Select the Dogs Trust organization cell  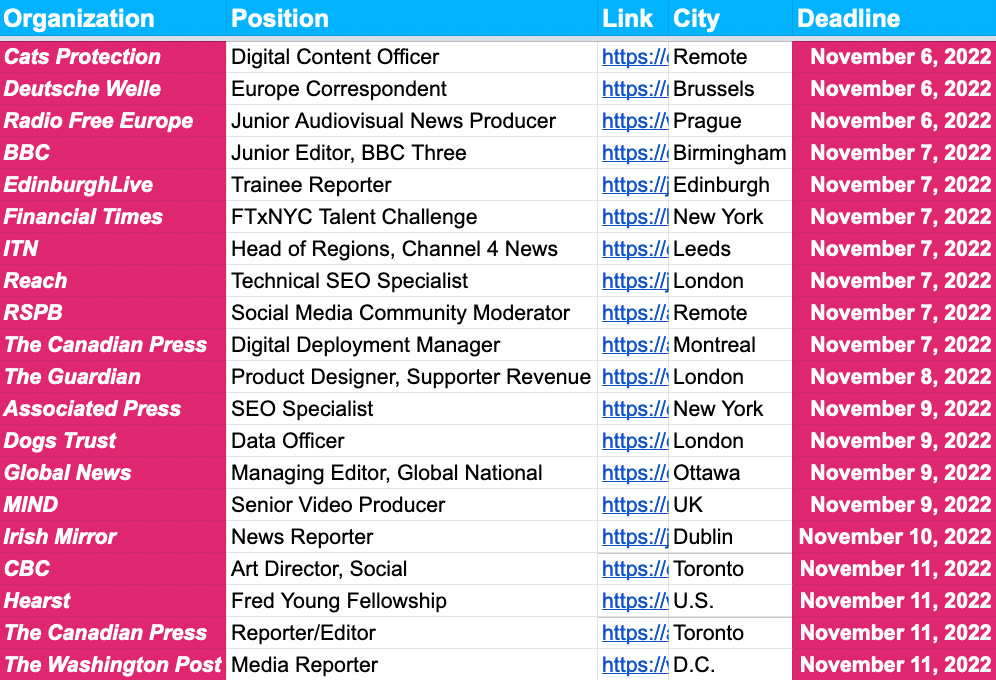point(113,441)
